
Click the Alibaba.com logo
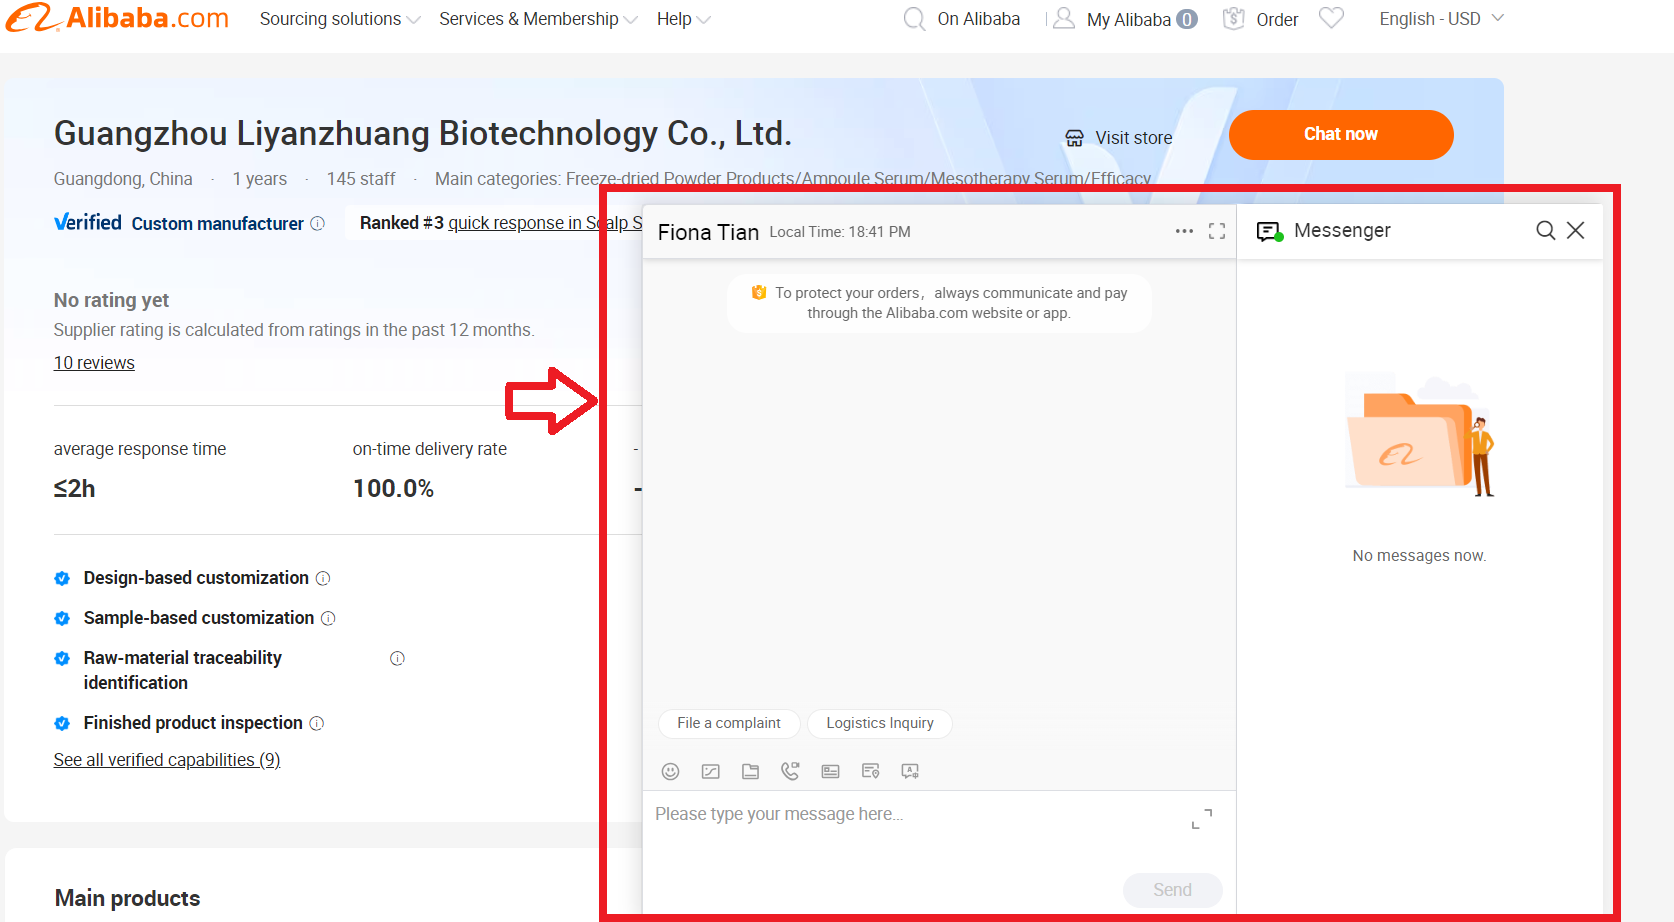tap(117, 18)
